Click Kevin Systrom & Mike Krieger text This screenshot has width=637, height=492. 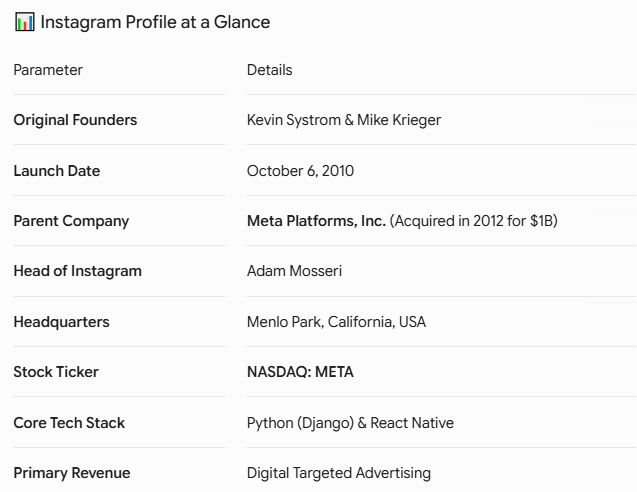(344, 120)
